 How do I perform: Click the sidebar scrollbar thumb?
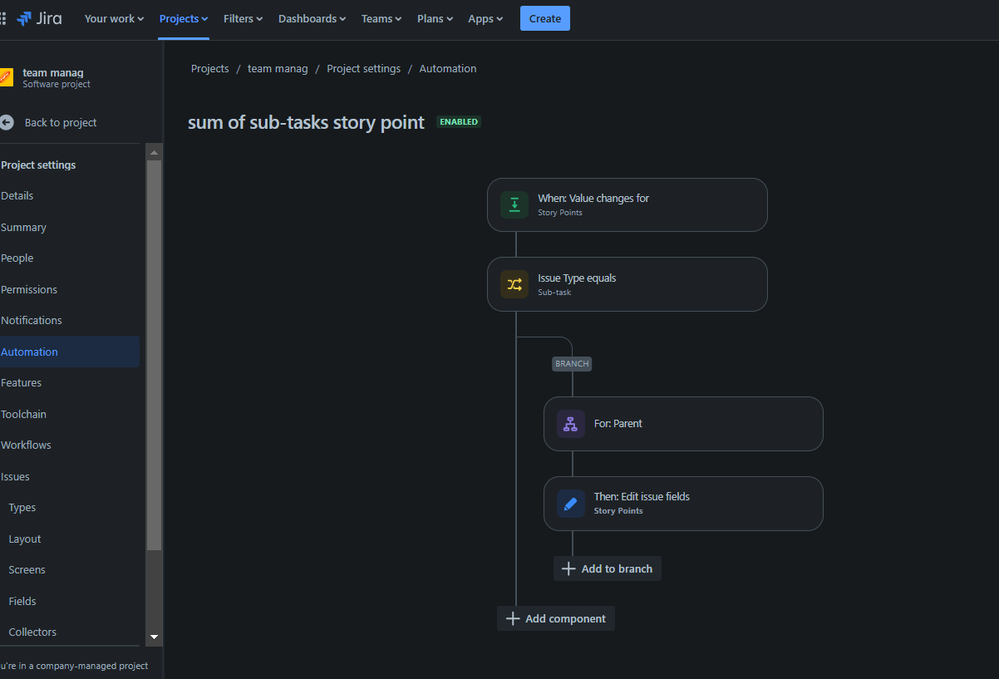tap(154, 355)
